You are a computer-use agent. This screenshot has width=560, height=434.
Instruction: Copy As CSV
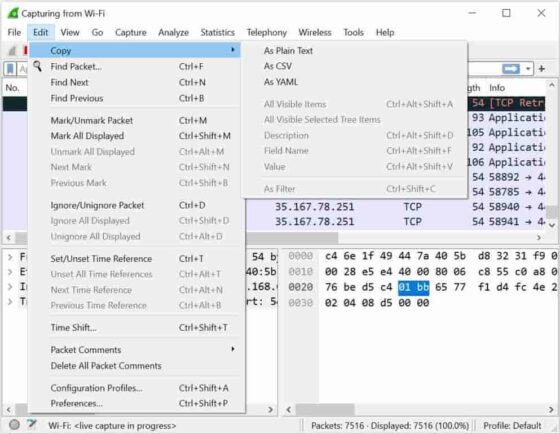click(278, 66)
